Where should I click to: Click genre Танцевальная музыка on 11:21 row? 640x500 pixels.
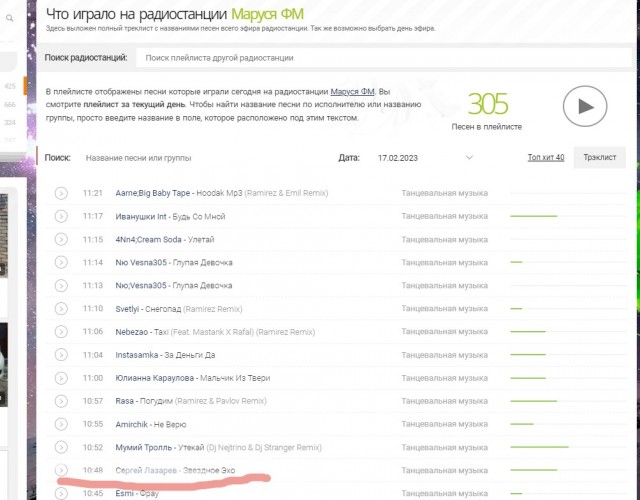point(444,193)
